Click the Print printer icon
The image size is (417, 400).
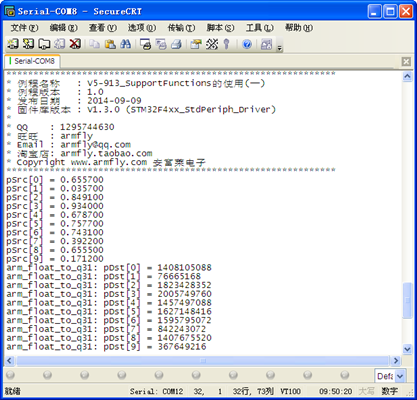(x=176, y=44)
